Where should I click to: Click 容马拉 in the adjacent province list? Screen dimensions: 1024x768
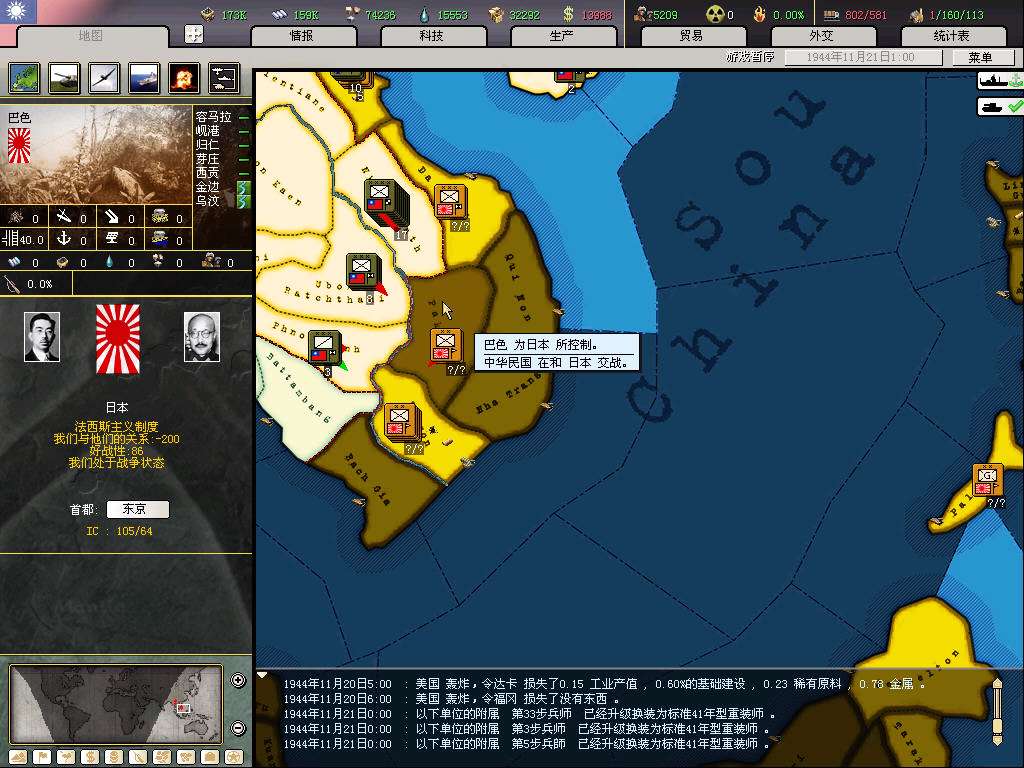214,116
